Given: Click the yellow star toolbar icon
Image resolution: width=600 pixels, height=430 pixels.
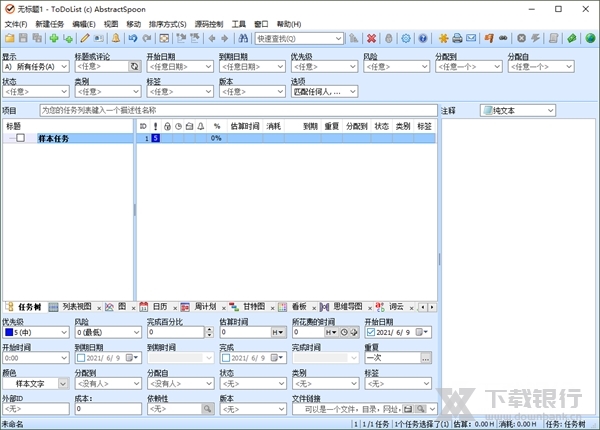Looking at the screenshot, I should tap(443, 38).
